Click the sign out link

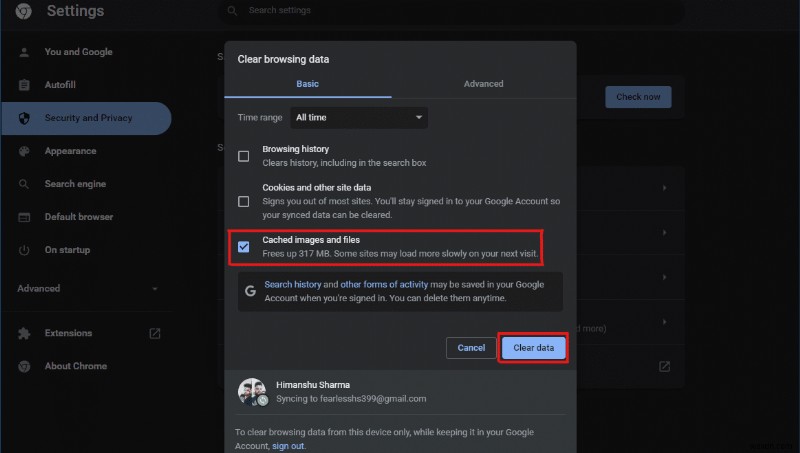tap(288, 446)
